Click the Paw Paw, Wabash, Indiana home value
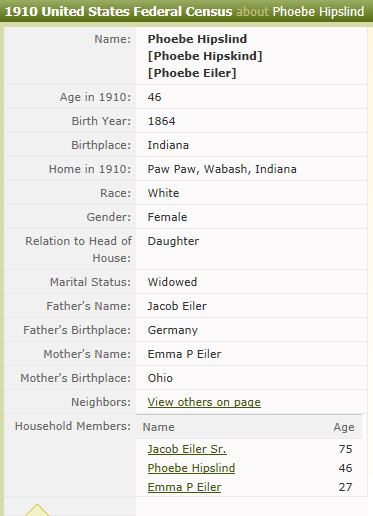This screenshot has height=516, width=373. click(x=222, y=169)
